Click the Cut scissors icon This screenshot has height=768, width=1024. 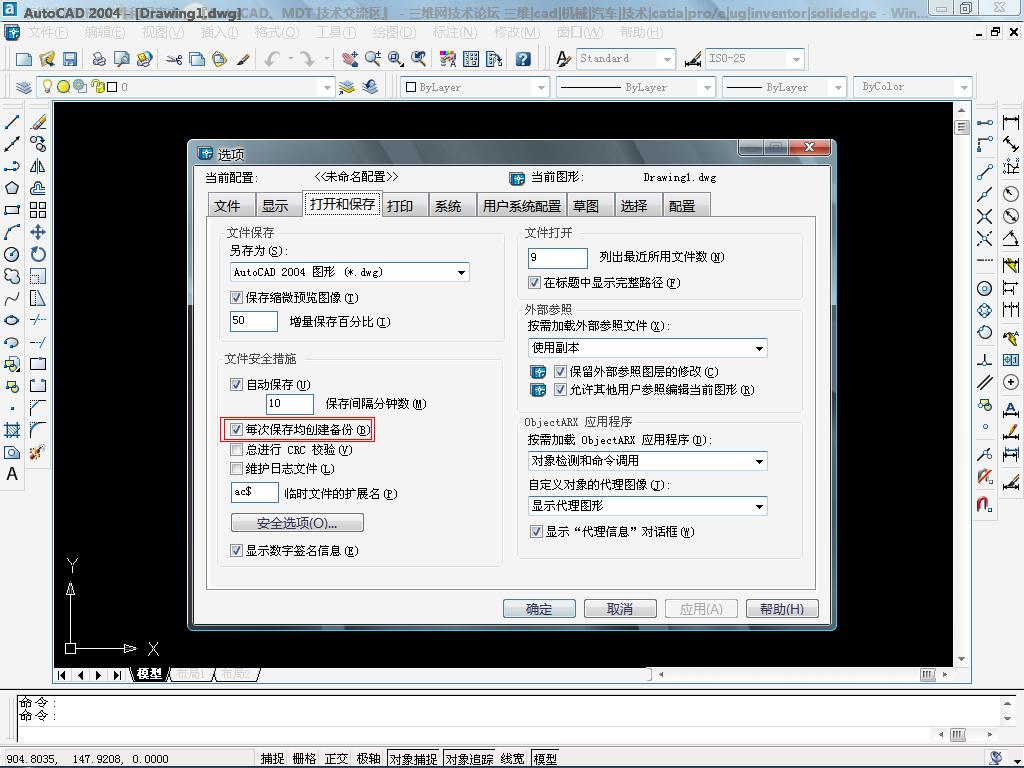173,59
